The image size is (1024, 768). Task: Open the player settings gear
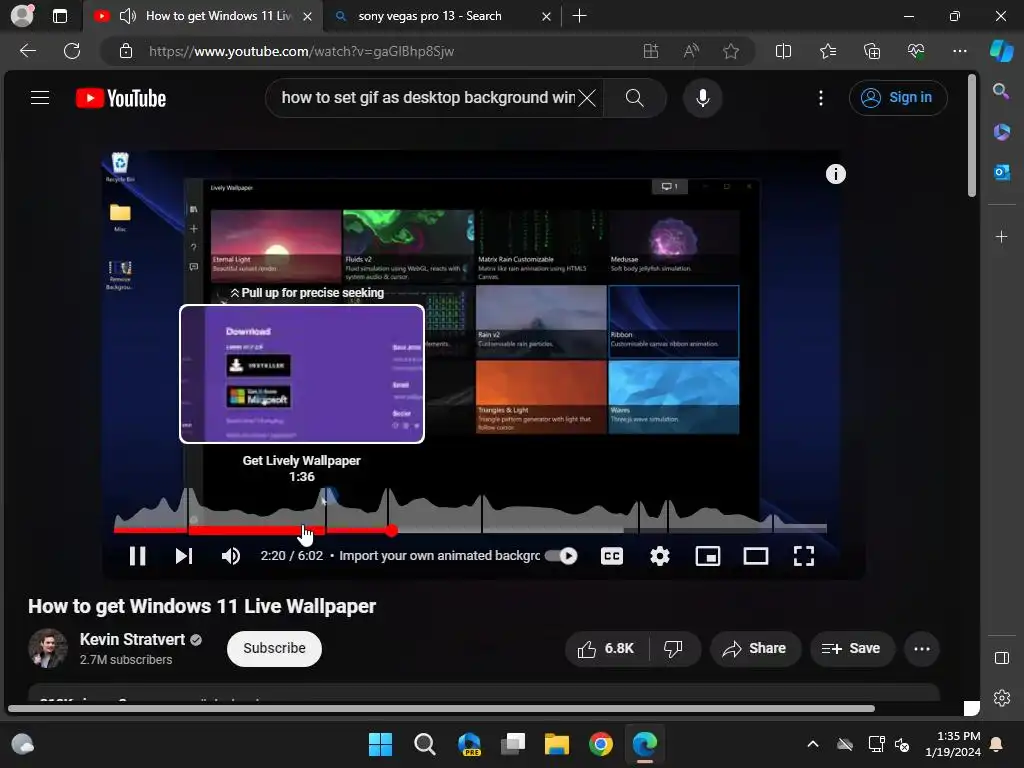660,556
